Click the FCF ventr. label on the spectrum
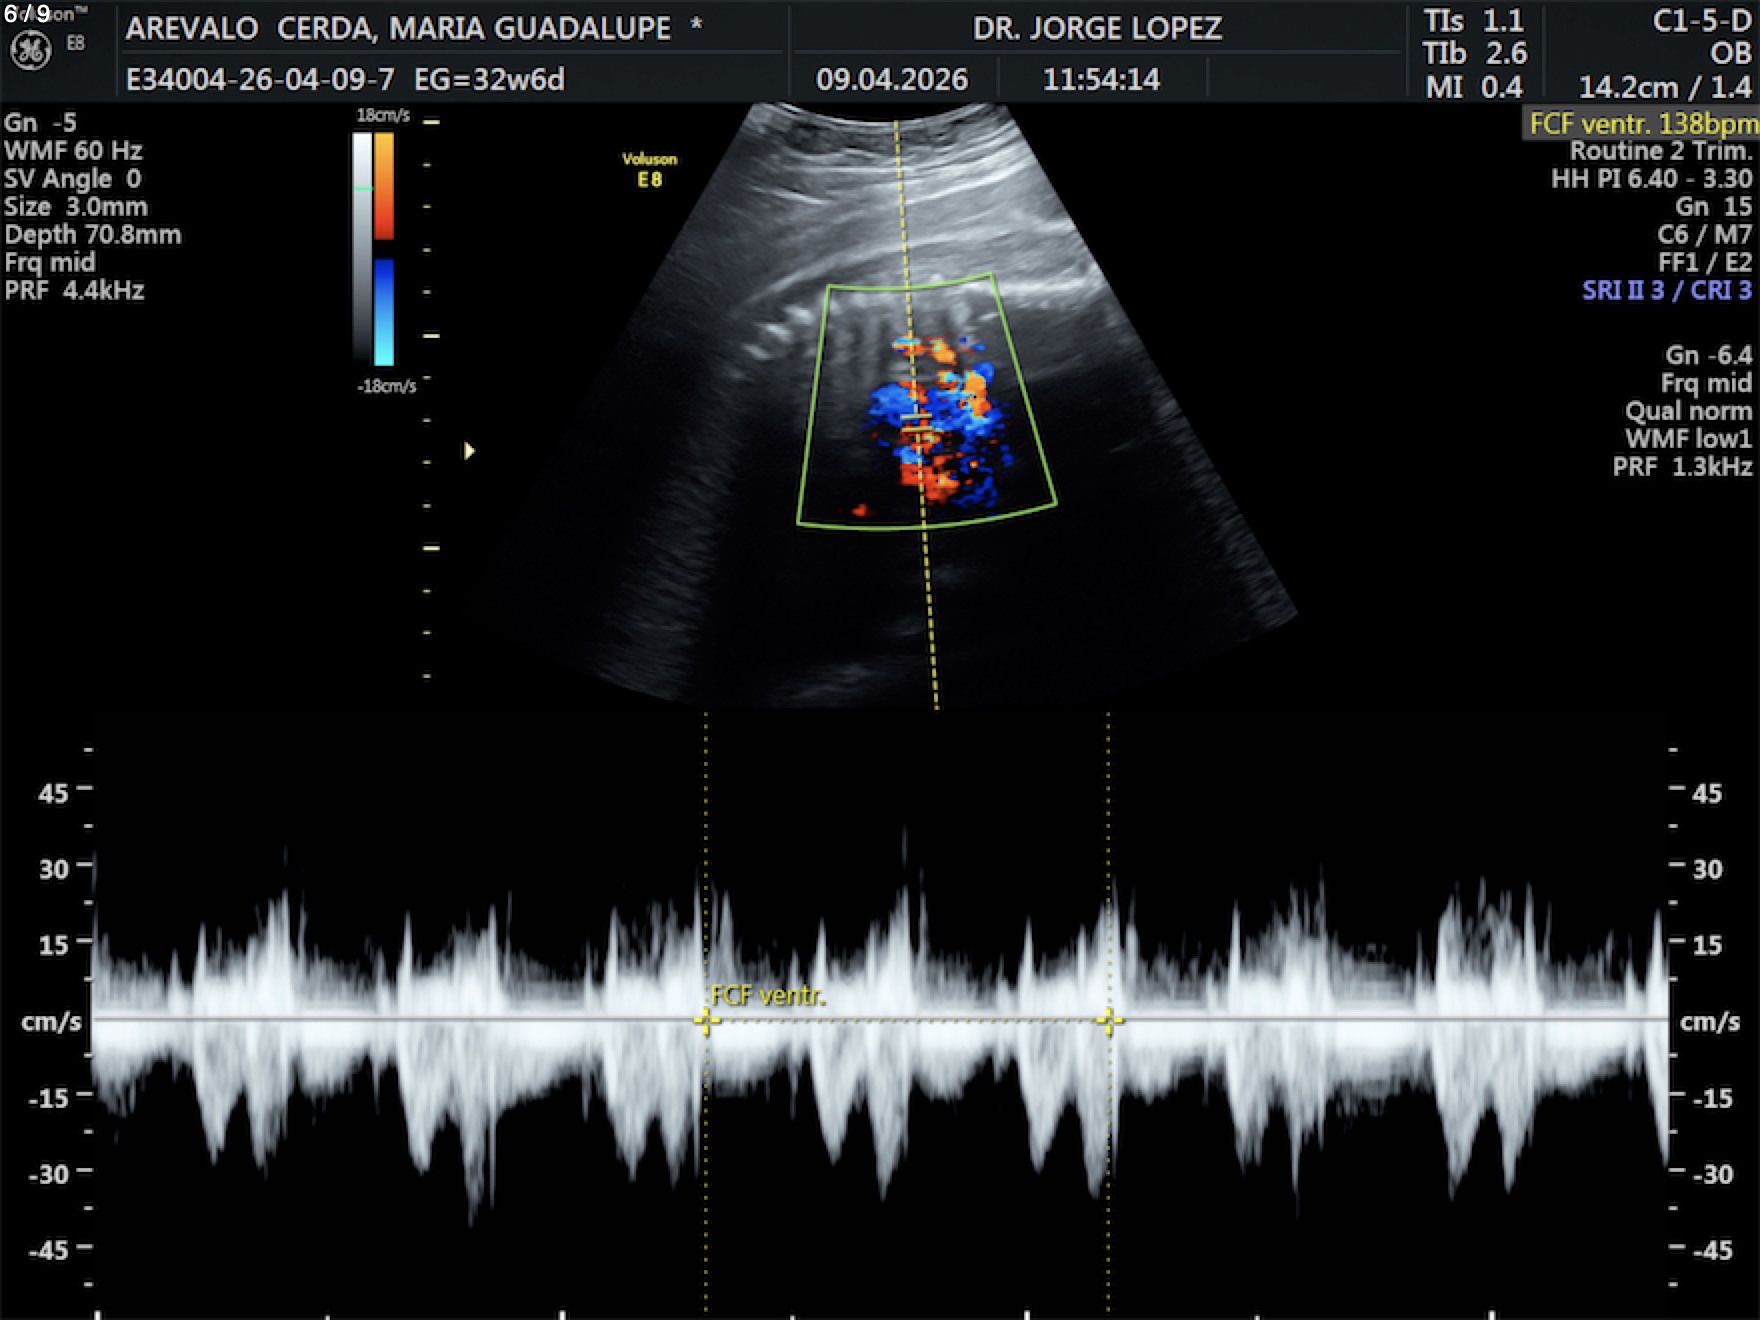Image resolution: width=1760 pixels, height=1320 pixels. (x=767, y=996)
